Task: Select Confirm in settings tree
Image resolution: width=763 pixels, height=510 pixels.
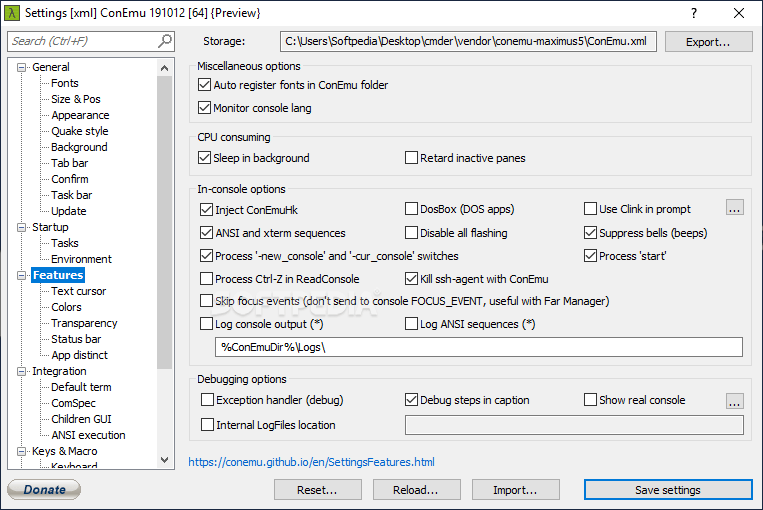Action: 70,179
